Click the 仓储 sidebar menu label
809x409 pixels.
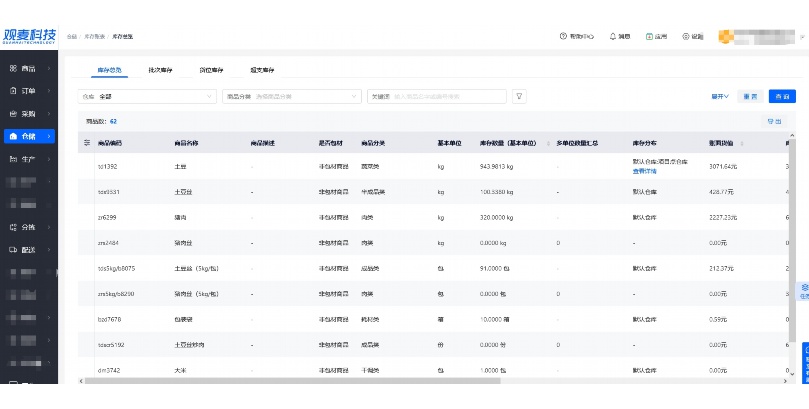[x=29, y=136]
